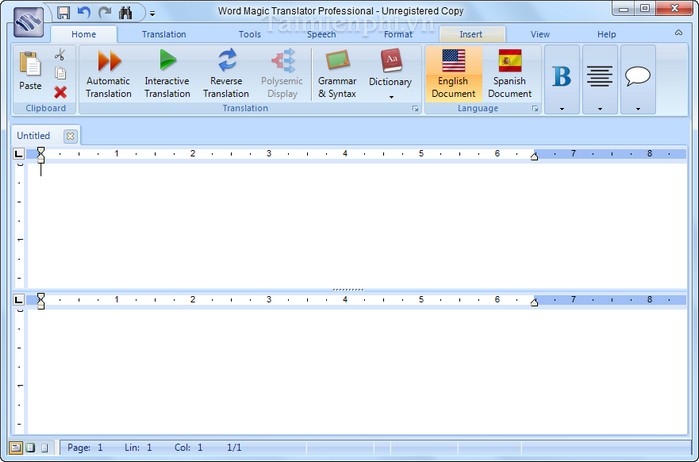Click the Page: 1 status indicator

coord(85,447)
